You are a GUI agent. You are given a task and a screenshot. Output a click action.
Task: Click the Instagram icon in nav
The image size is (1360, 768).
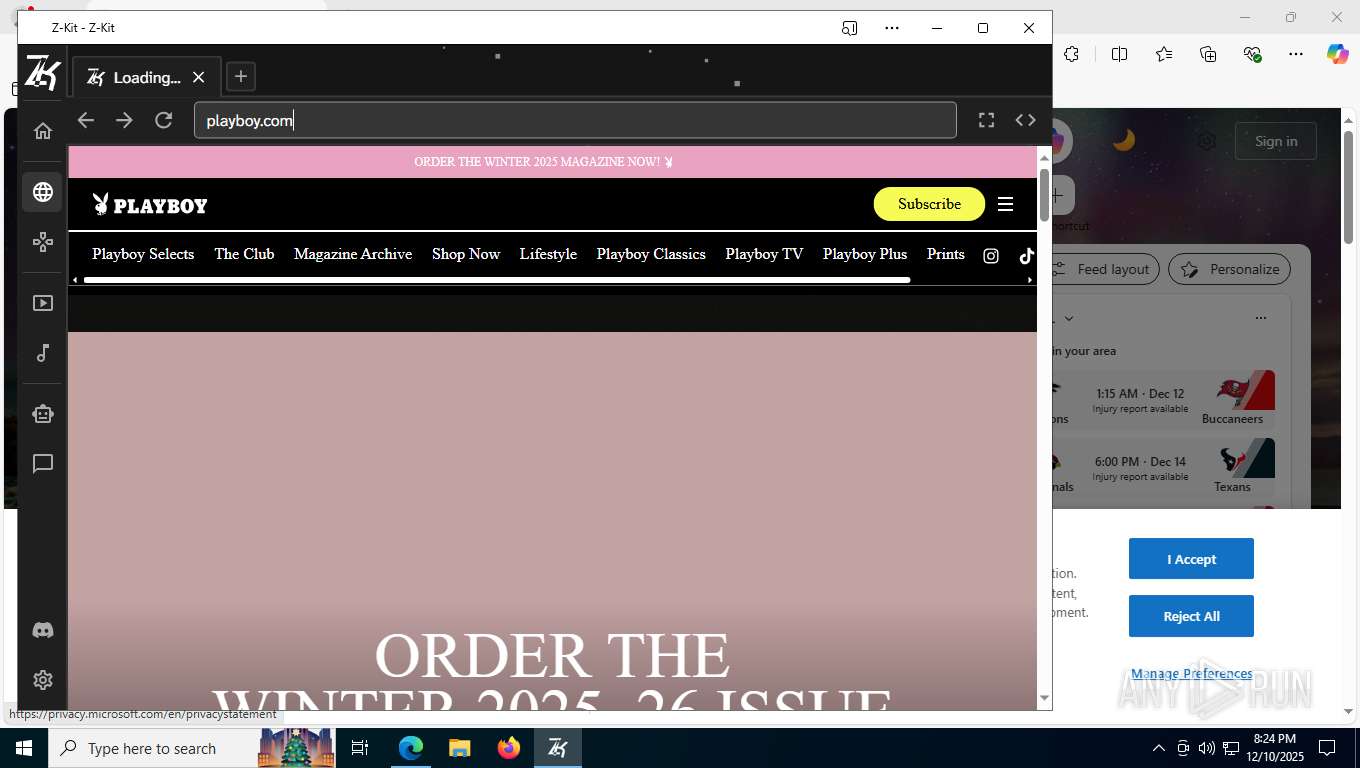click(x=991, y=256)
